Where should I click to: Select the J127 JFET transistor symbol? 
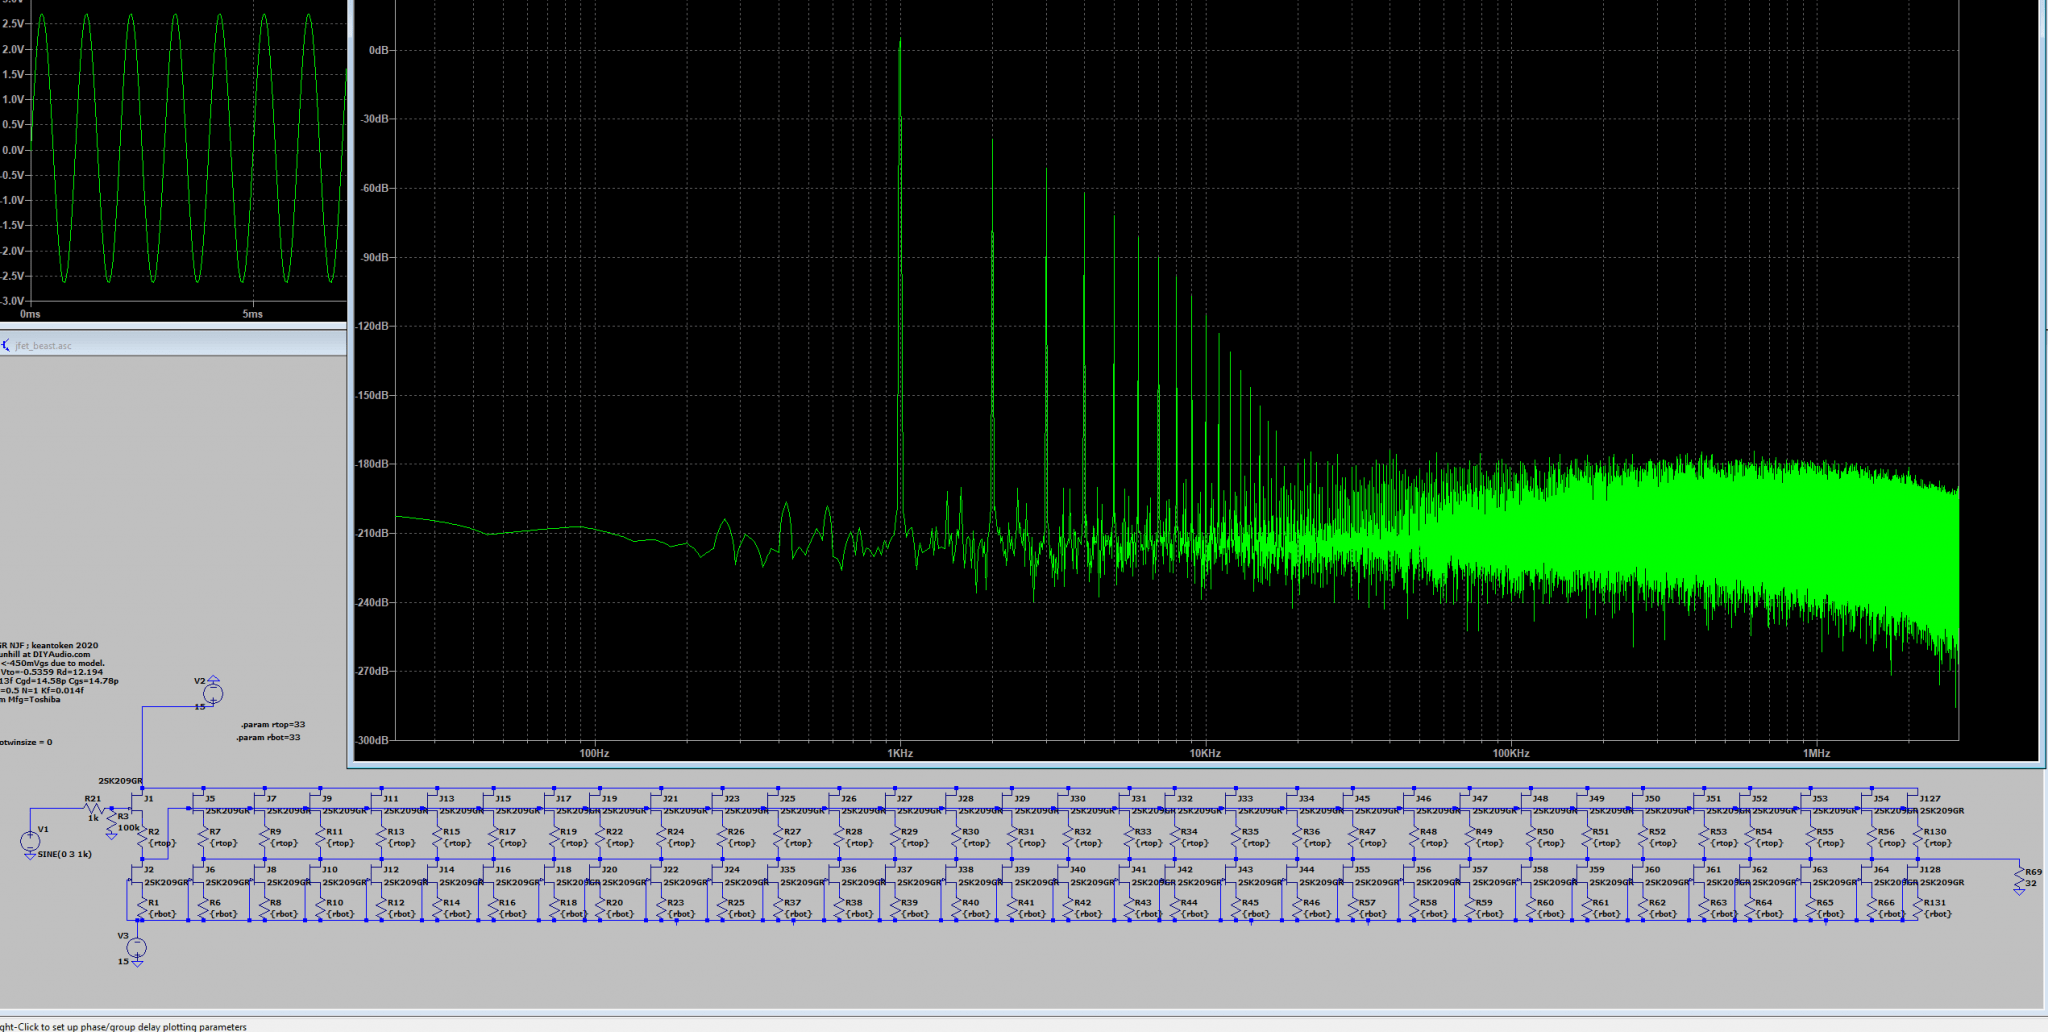(x=1912, y=803)
